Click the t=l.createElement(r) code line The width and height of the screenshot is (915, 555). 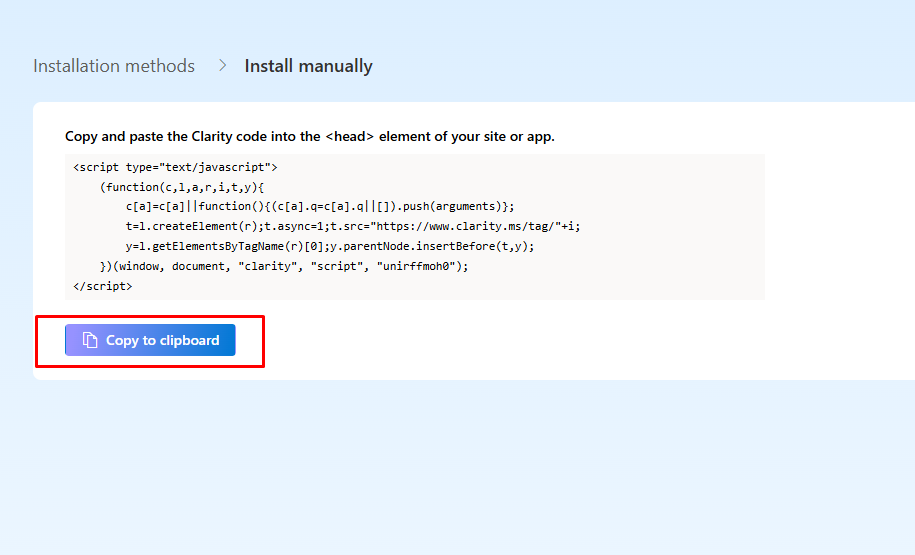(x=353, y=226)
